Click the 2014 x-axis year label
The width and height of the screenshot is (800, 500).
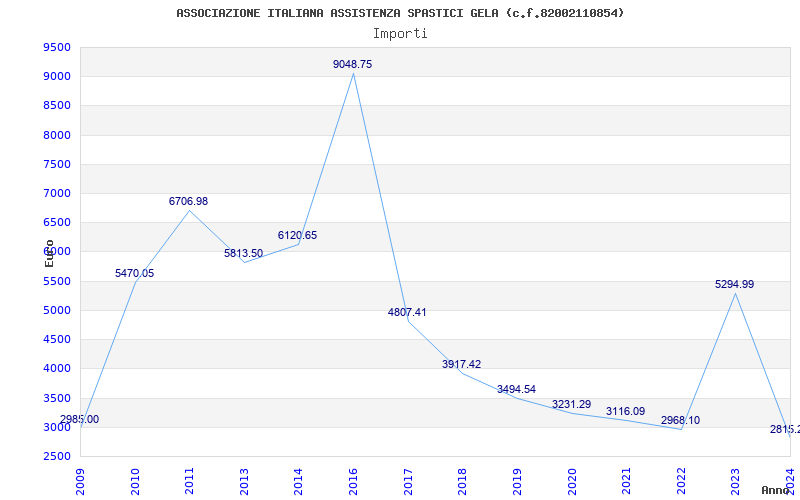click(298, 481)
